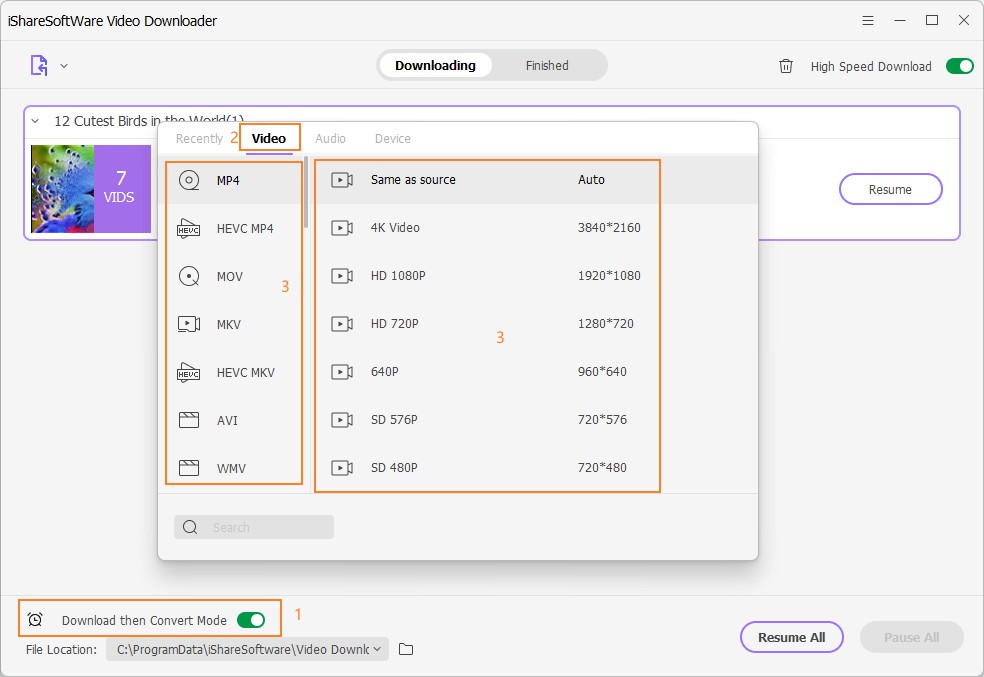Select the MP4 format icon
984x677 pixels.
(188, 180)
